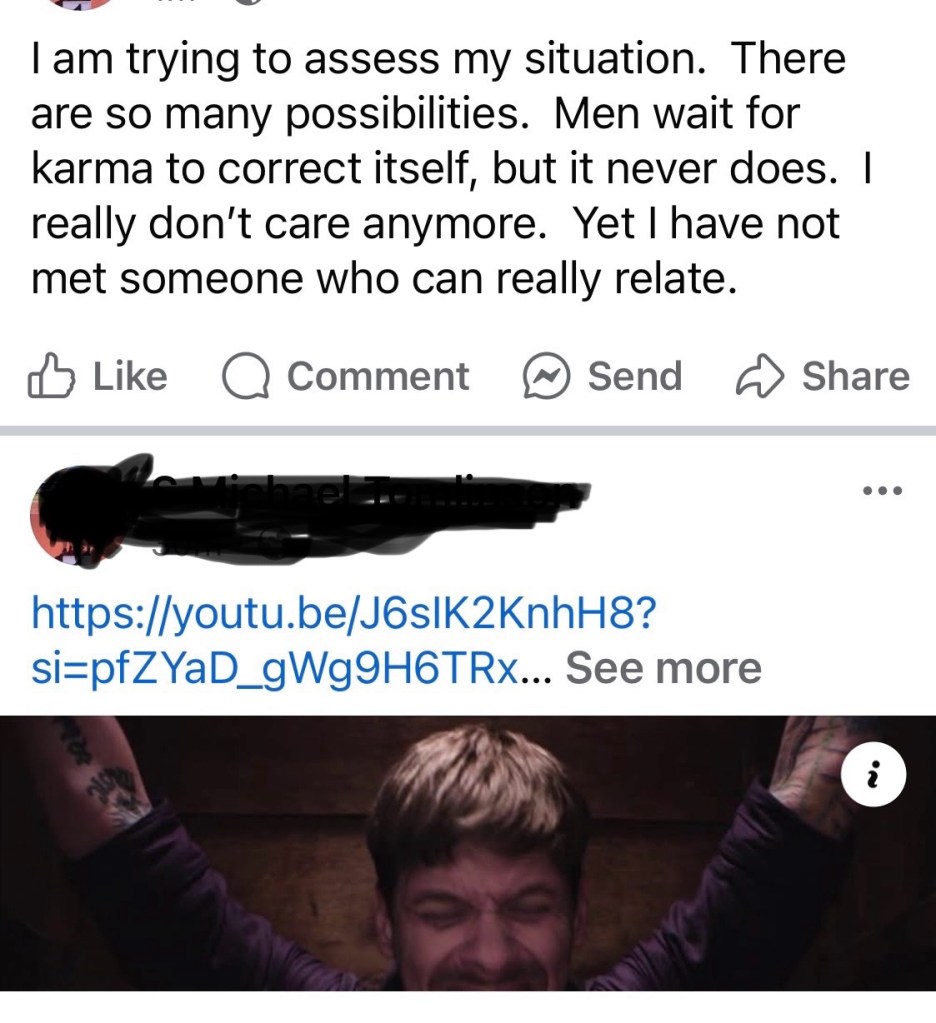Expand post with See more
The height and width of the screenshot is (1023, 936).
tap(663, 668)
